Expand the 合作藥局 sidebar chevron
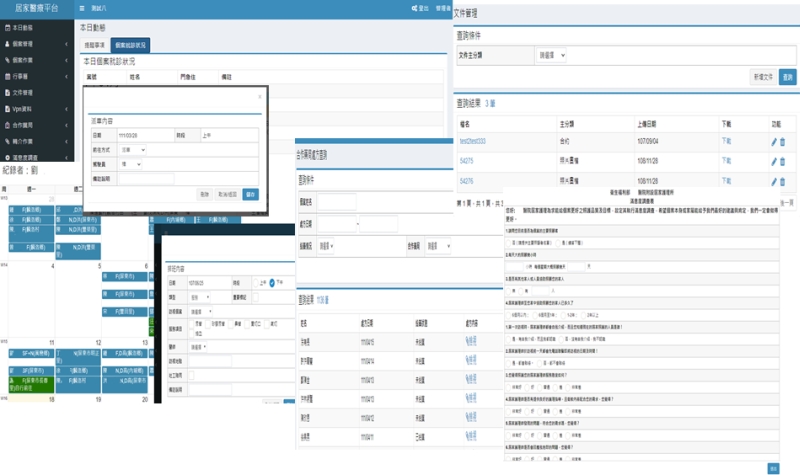 pyautogui.click(x=66, y=125)
